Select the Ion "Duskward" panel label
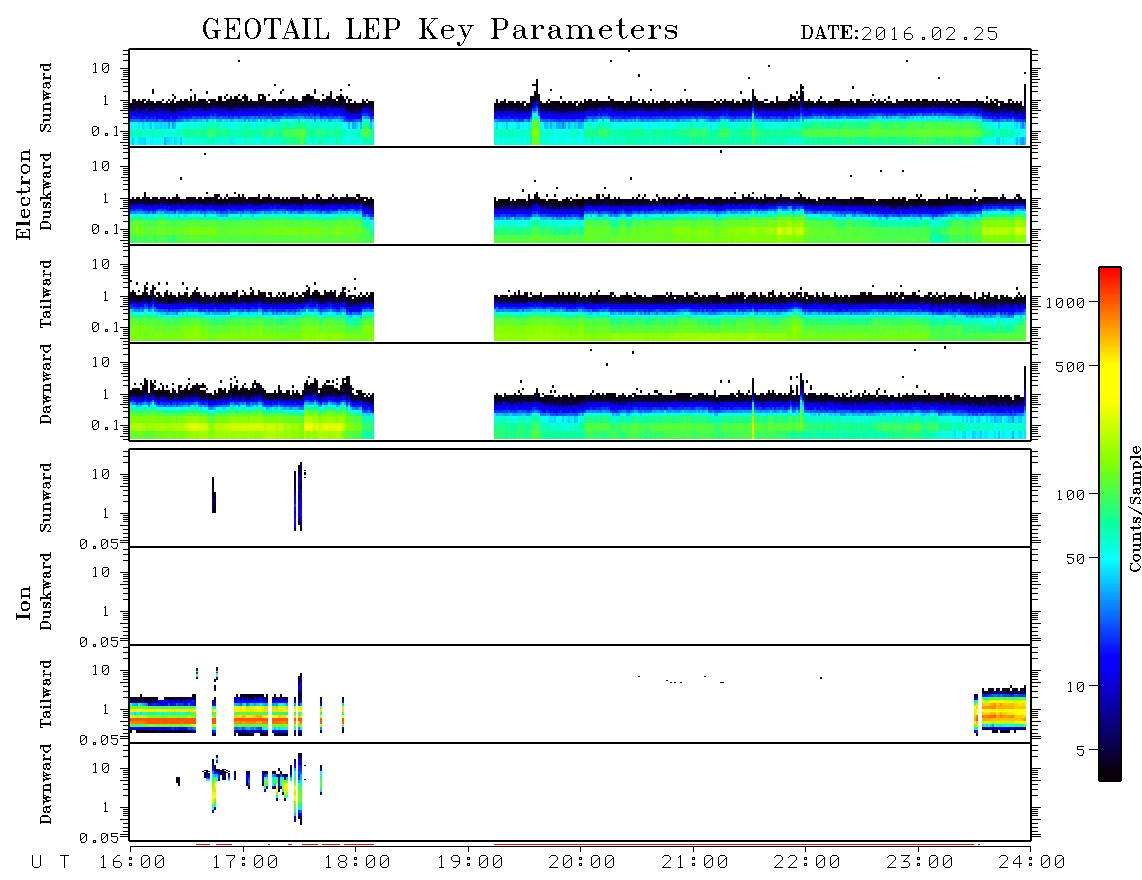The image size is (1142, 880). [46, 591]
